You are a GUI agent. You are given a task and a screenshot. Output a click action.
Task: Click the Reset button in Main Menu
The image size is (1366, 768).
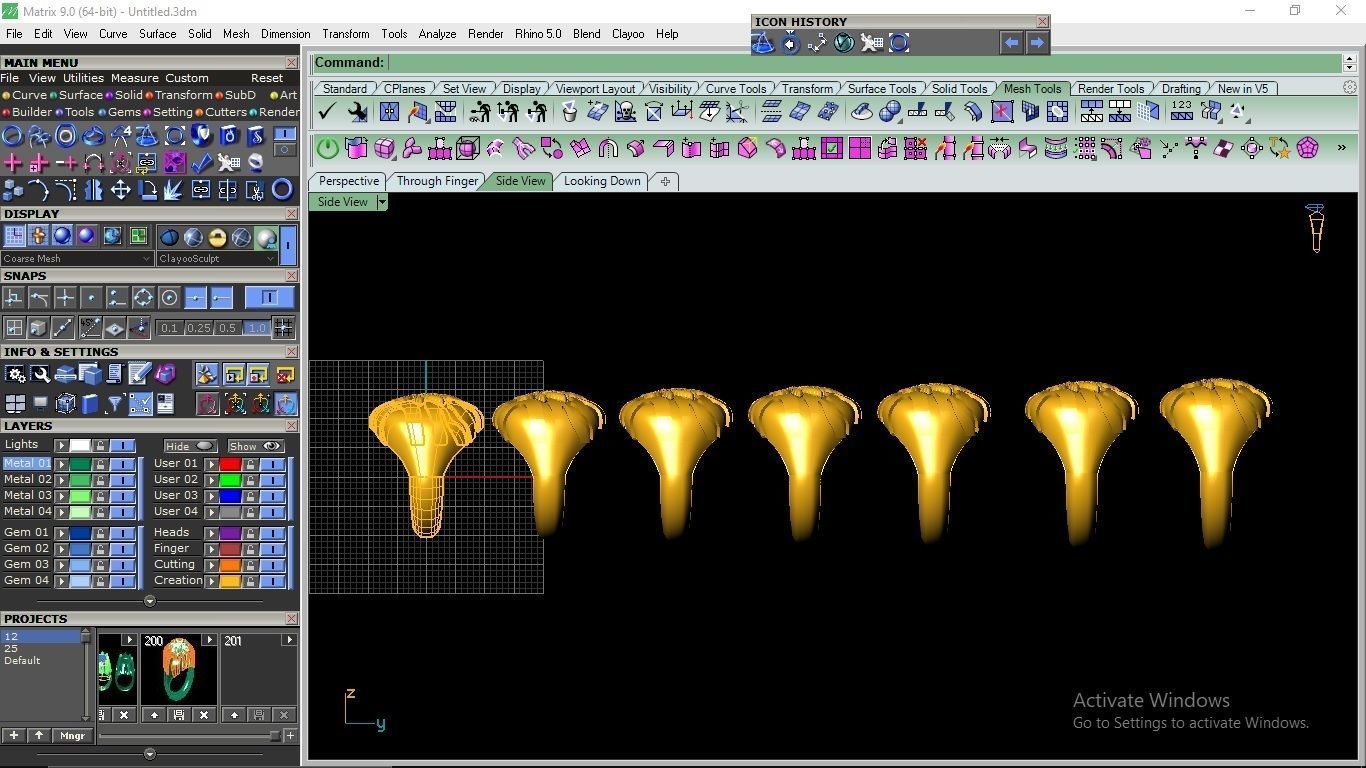tap(267, 78)
